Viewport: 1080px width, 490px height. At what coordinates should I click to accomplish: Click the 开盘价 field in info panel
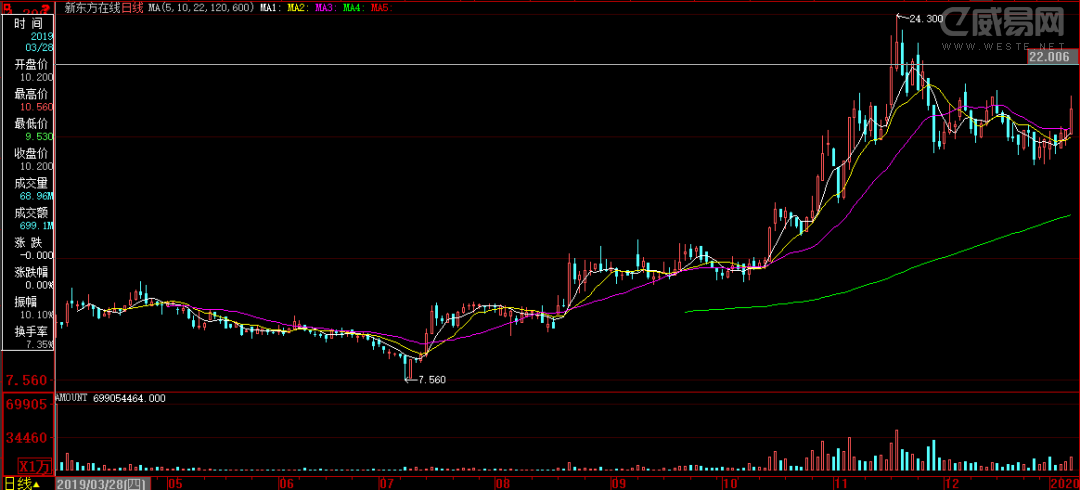coord(30,64)
